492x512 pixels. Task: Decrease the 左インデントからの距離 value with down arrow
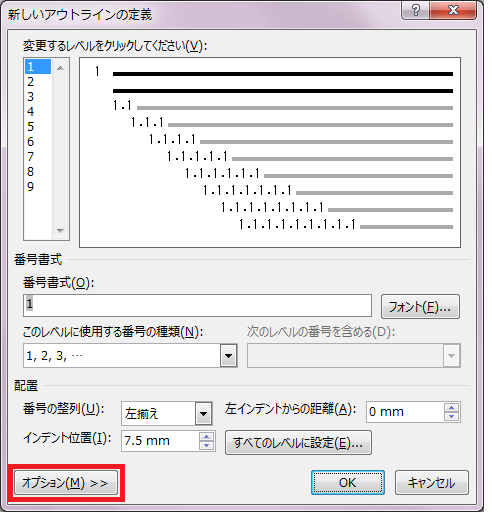[452, 417]
